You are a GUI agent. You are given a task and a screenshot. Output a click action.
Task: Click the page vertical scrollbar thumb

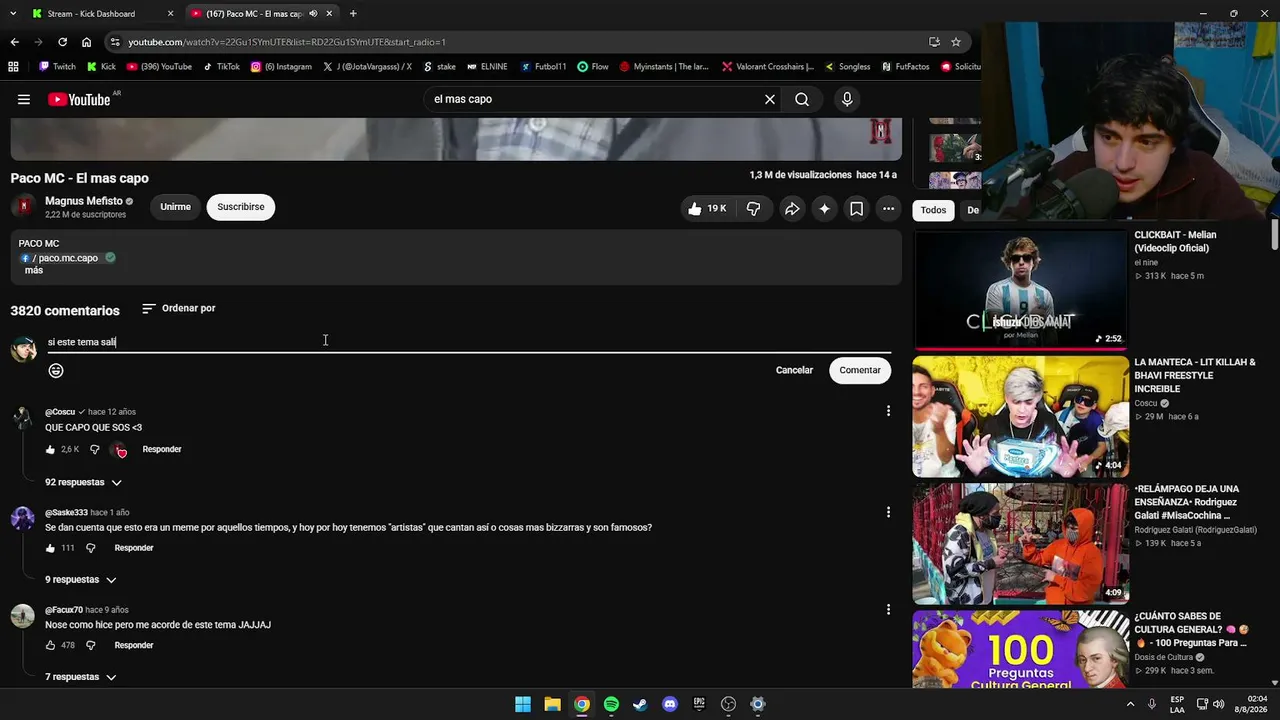(1274, 233)
